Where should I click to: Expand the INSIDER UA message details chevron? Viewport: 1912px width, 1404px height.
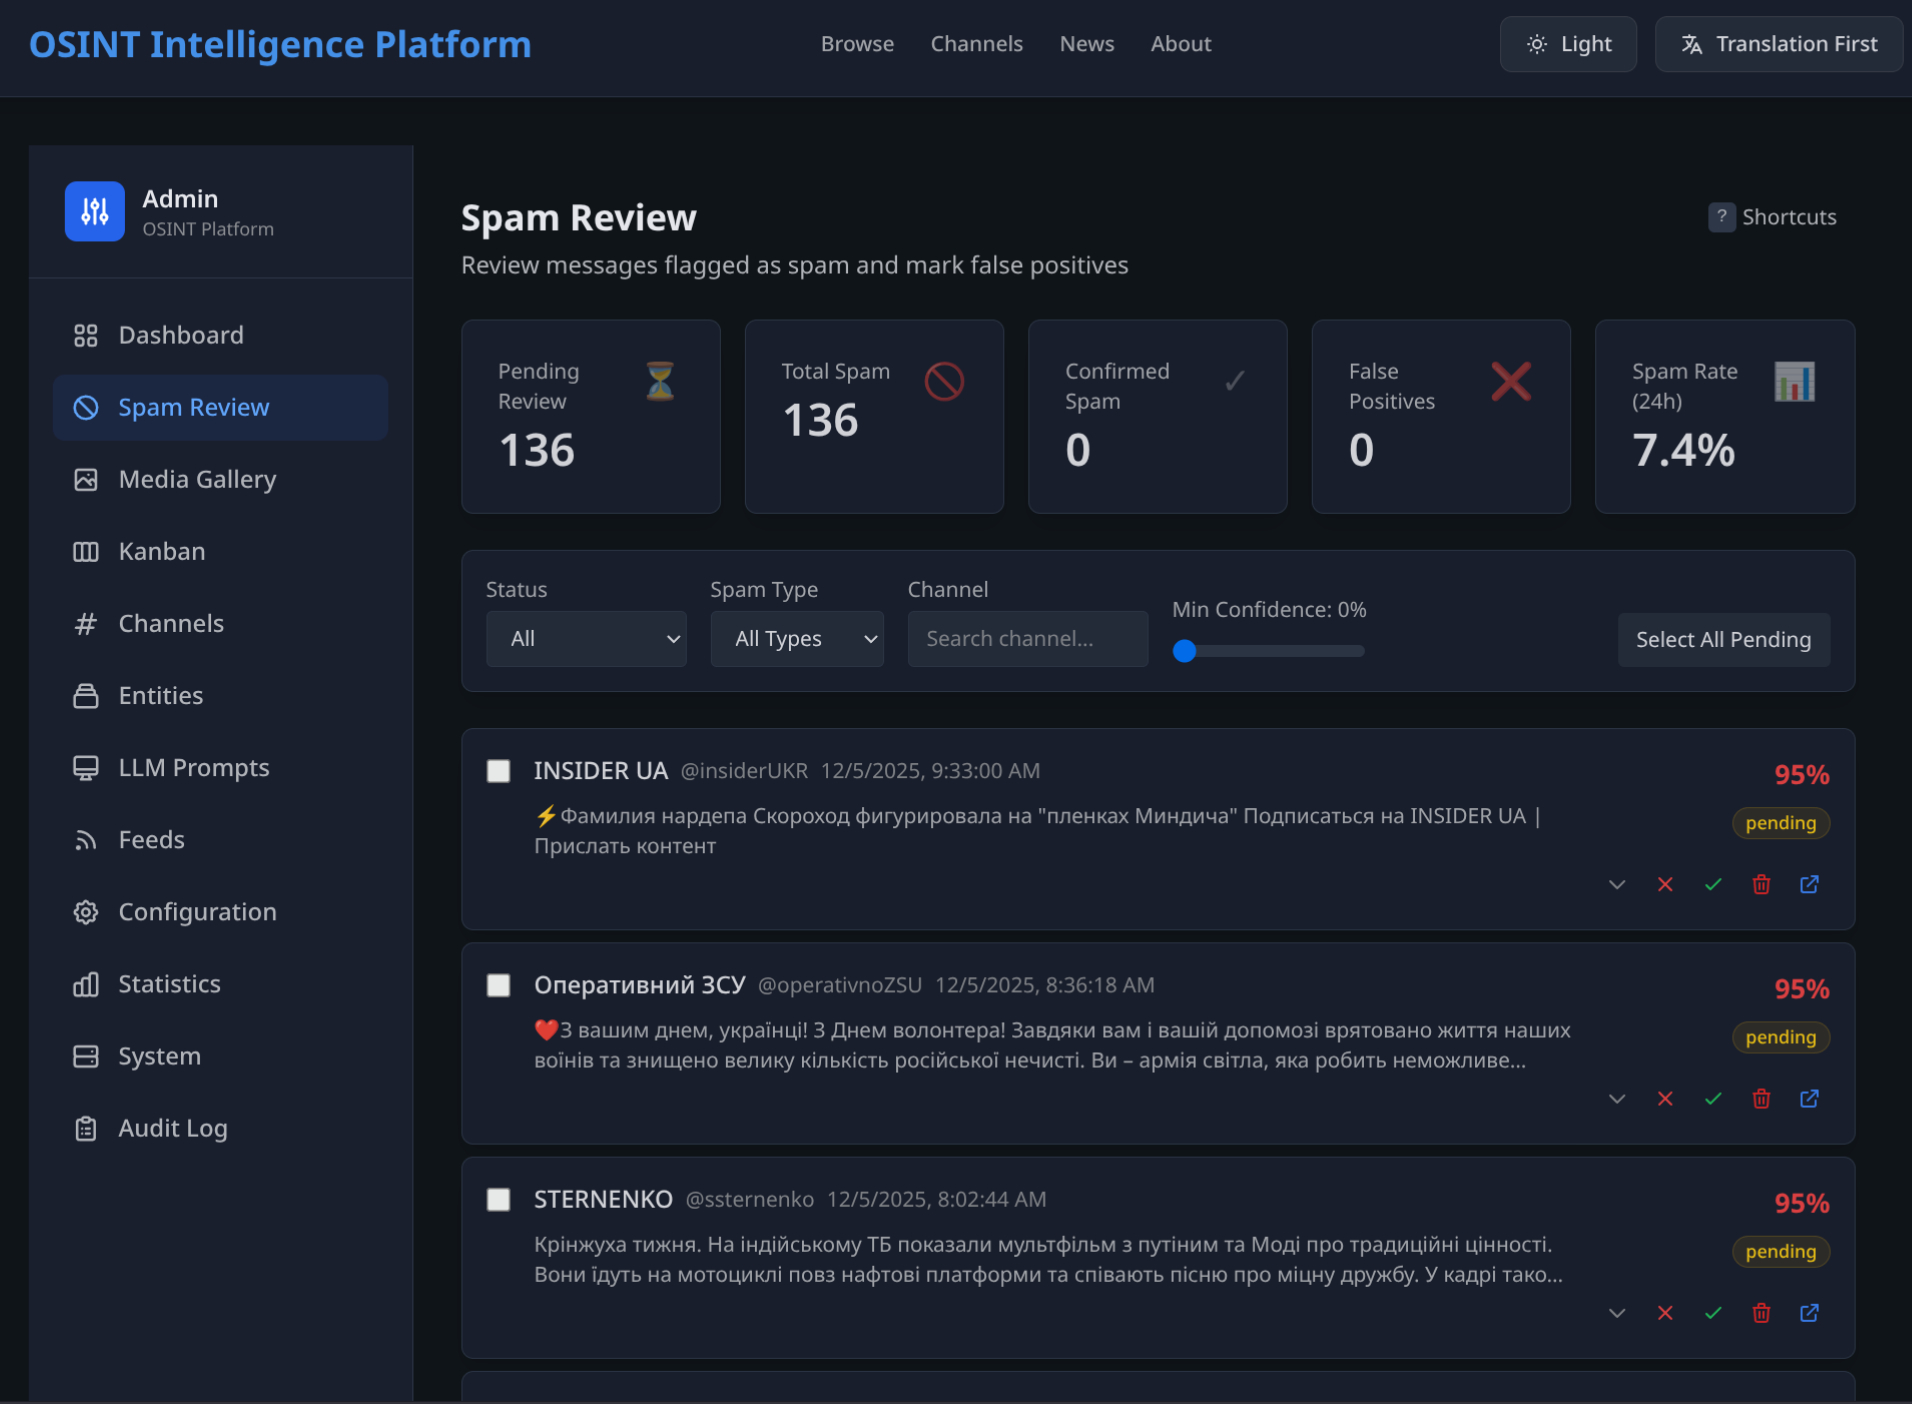coord(1617,885)
